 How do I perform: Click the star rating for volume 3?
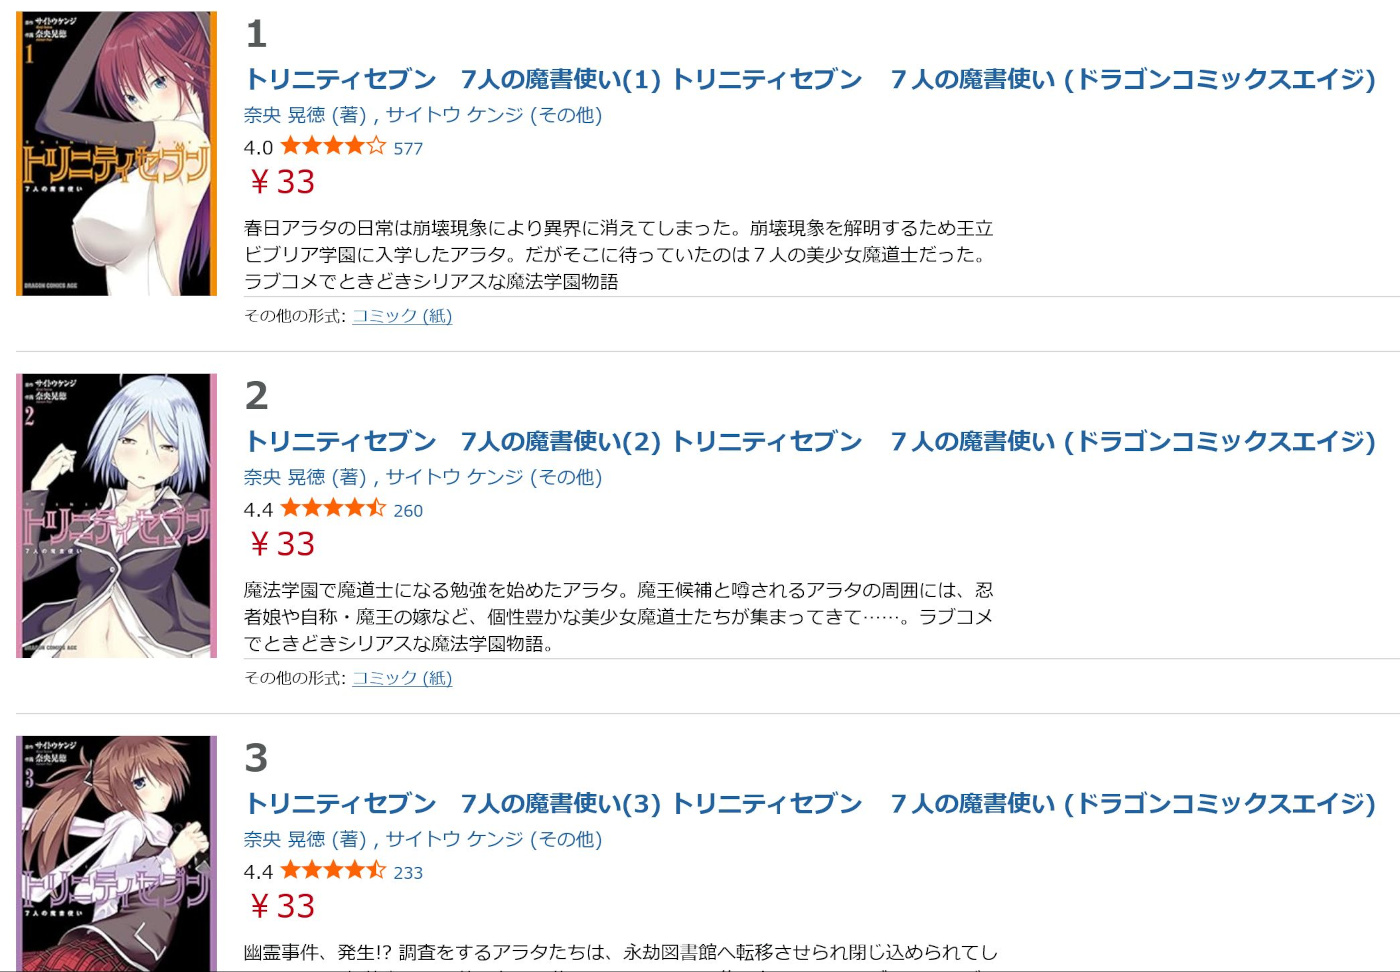[x=333, y=871]
